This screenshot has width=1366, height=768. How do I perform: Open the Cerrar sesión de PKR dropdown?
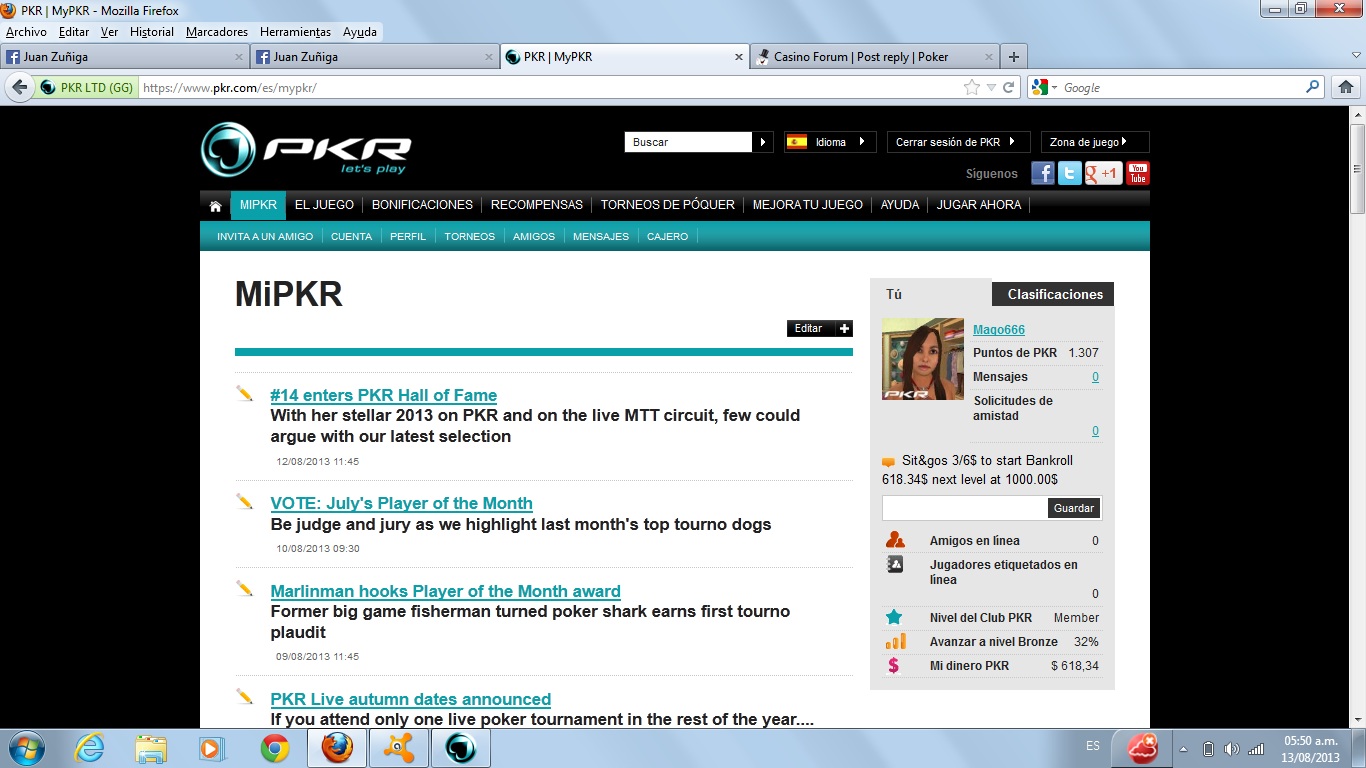[x=959, y=142]
